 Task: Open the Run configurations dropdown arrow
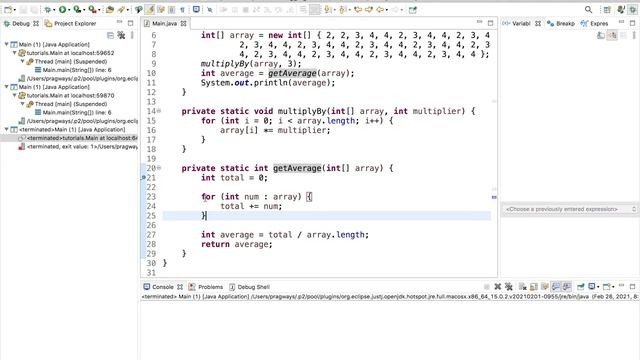tap(69, 10)
